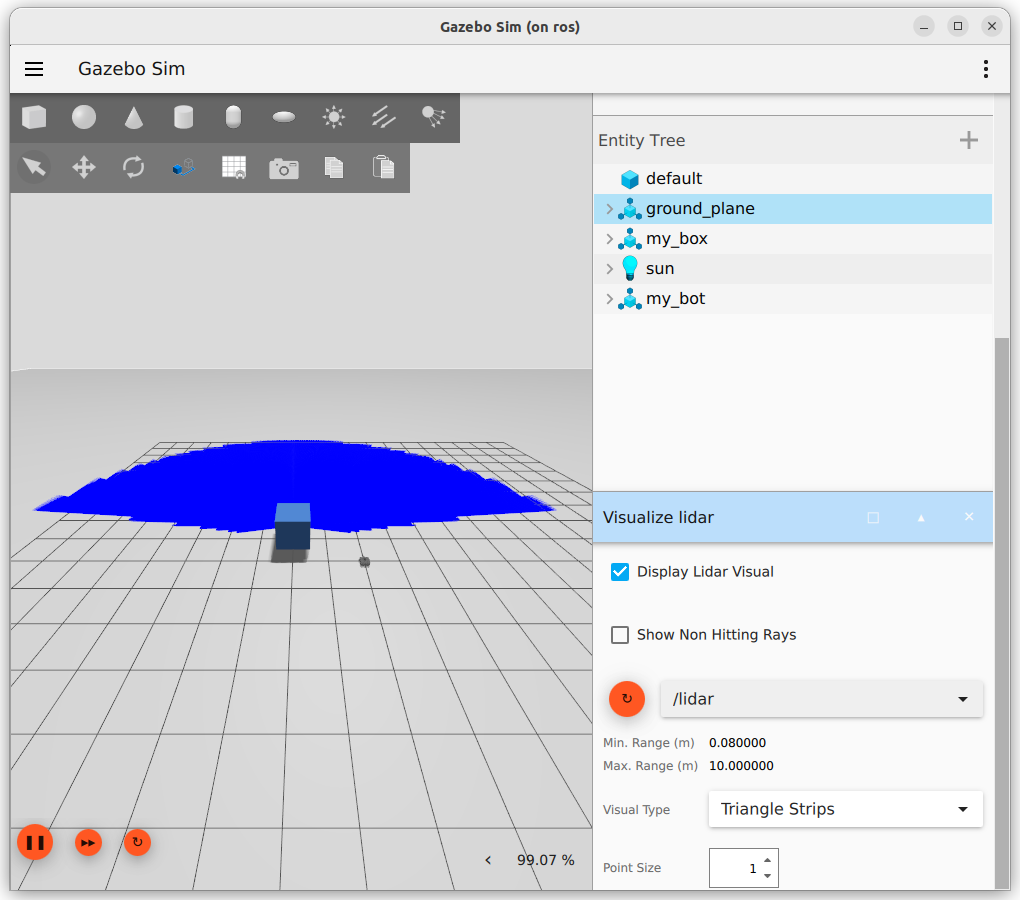Insert a cone shape
Viewport: 1020px width, 900px height.
click(x=134, y=118)
